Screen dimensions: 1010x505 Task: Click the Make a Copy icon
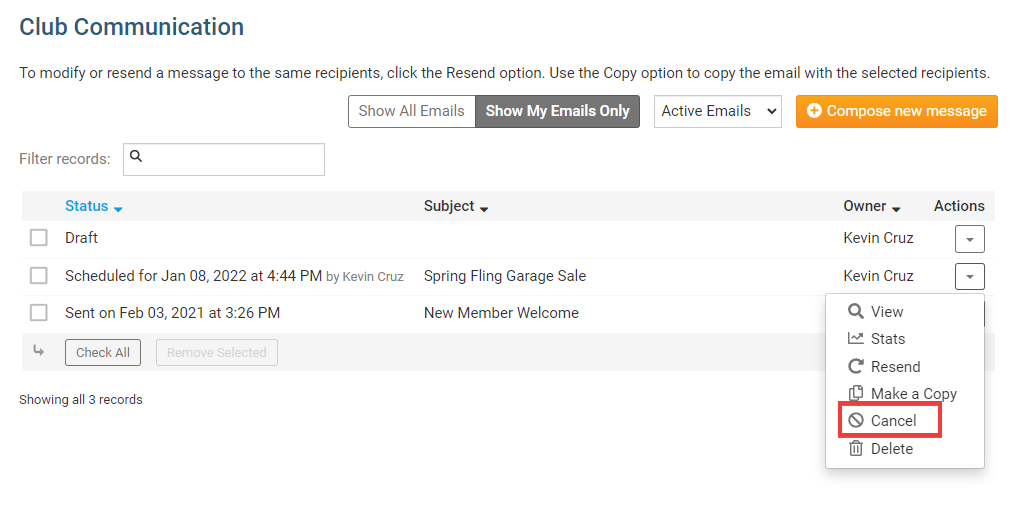click(855, 393)
